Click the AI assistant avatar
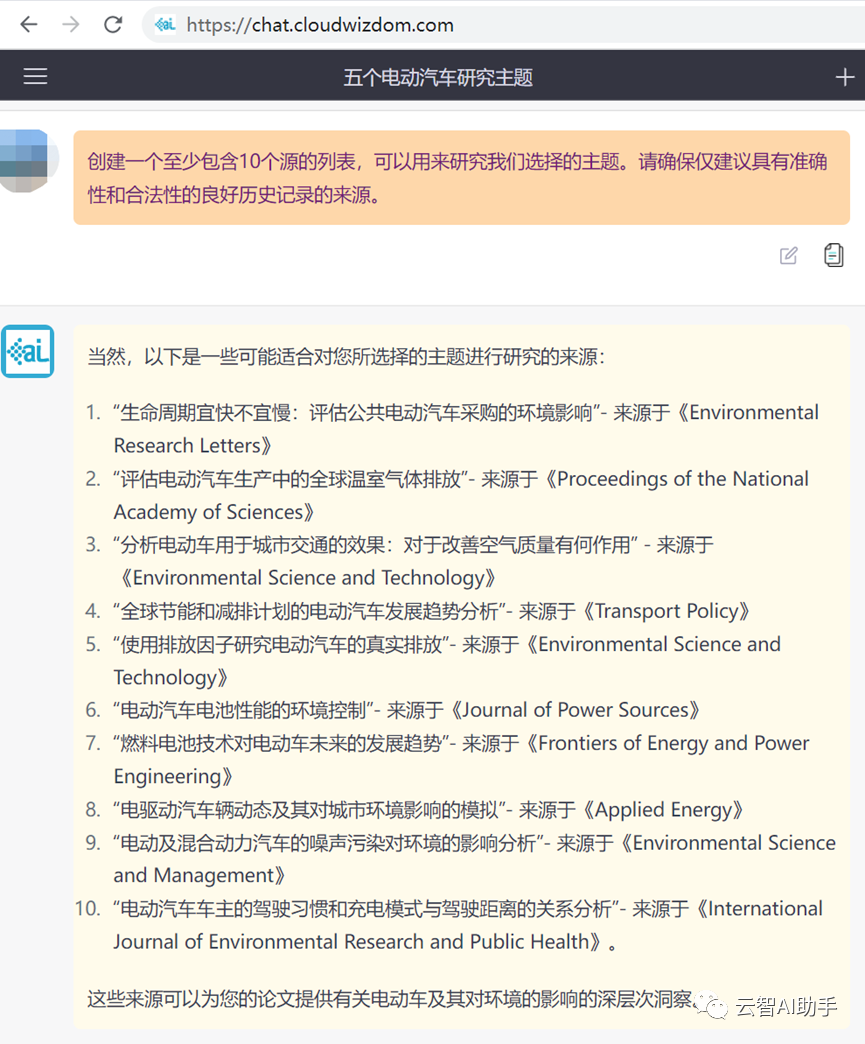 click(x=27, y=352)
